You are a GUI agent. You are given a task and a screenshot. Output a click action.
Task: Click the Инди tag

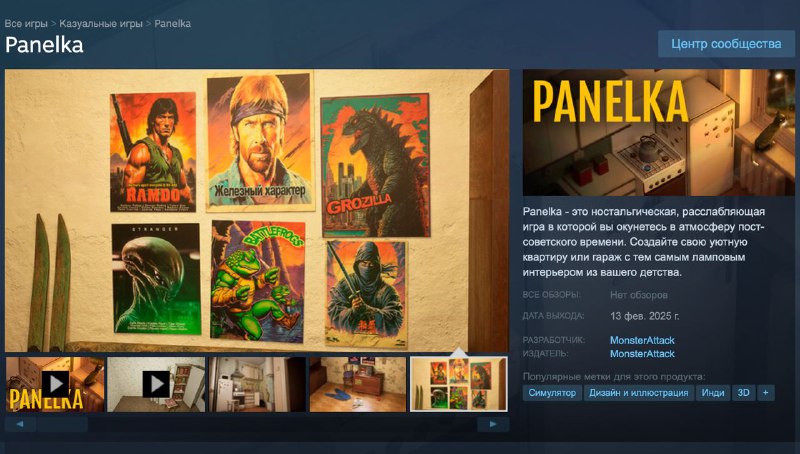click(x=713, y=393)
